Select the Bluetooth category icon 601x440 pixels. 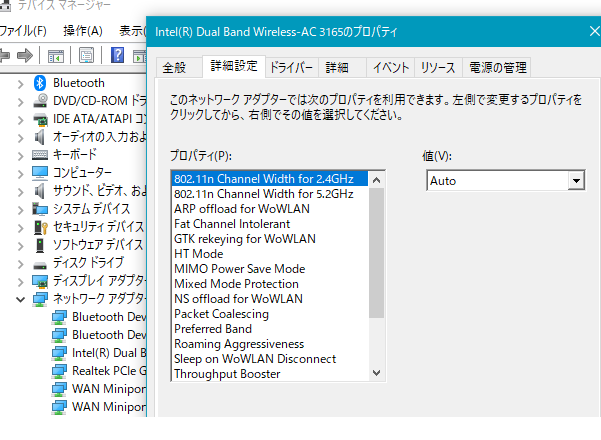pyautogui.click(x=40, y=83)
